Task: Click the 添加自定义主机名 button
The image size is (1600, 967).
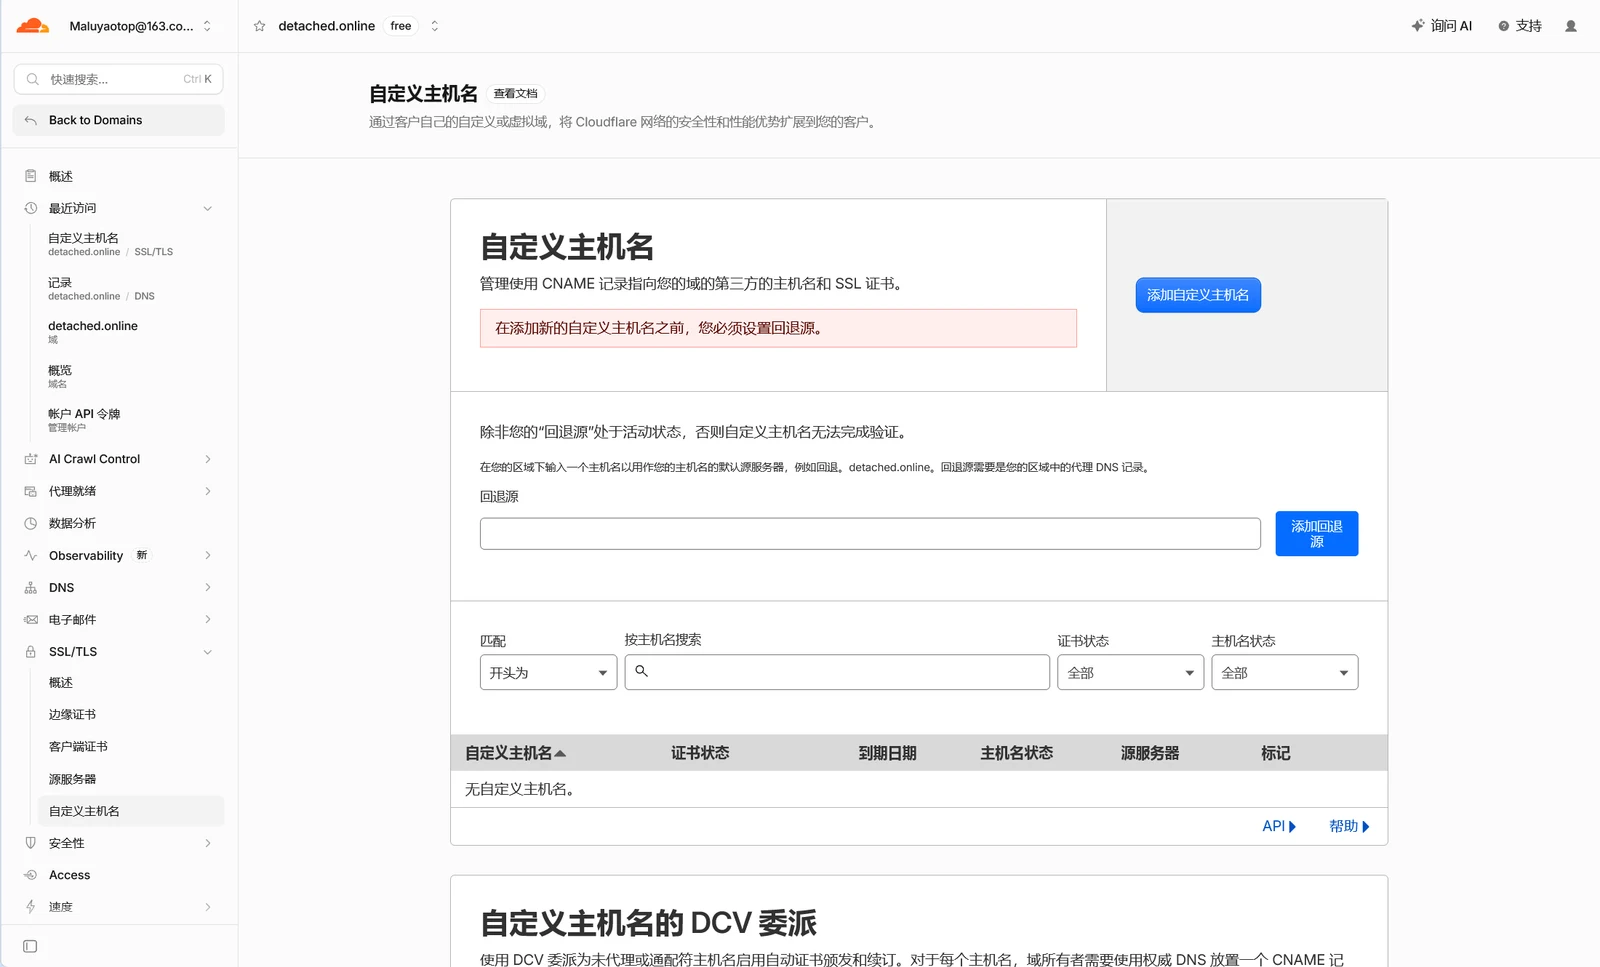Action: pyautogui.click(x=1198, y=295)
